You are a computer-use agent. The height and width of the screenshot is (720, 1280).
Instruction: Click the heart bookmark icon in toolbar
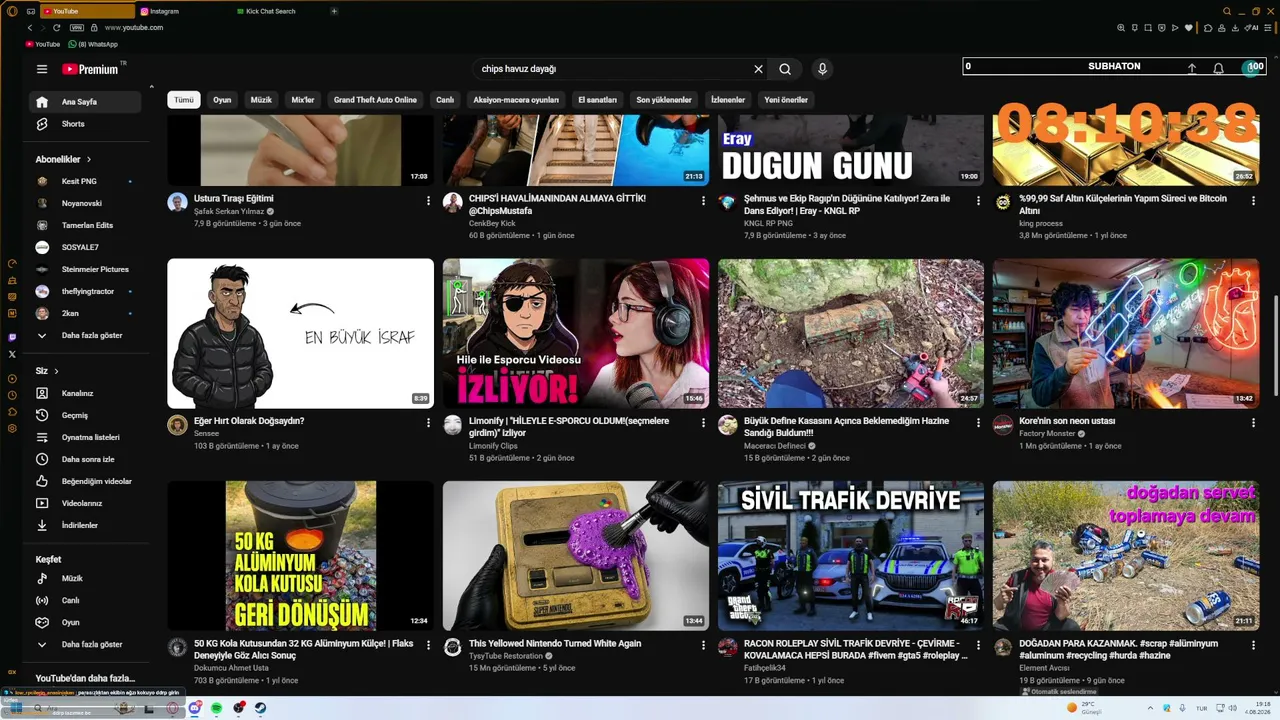pyautogui.click(x=1188, y=28)
